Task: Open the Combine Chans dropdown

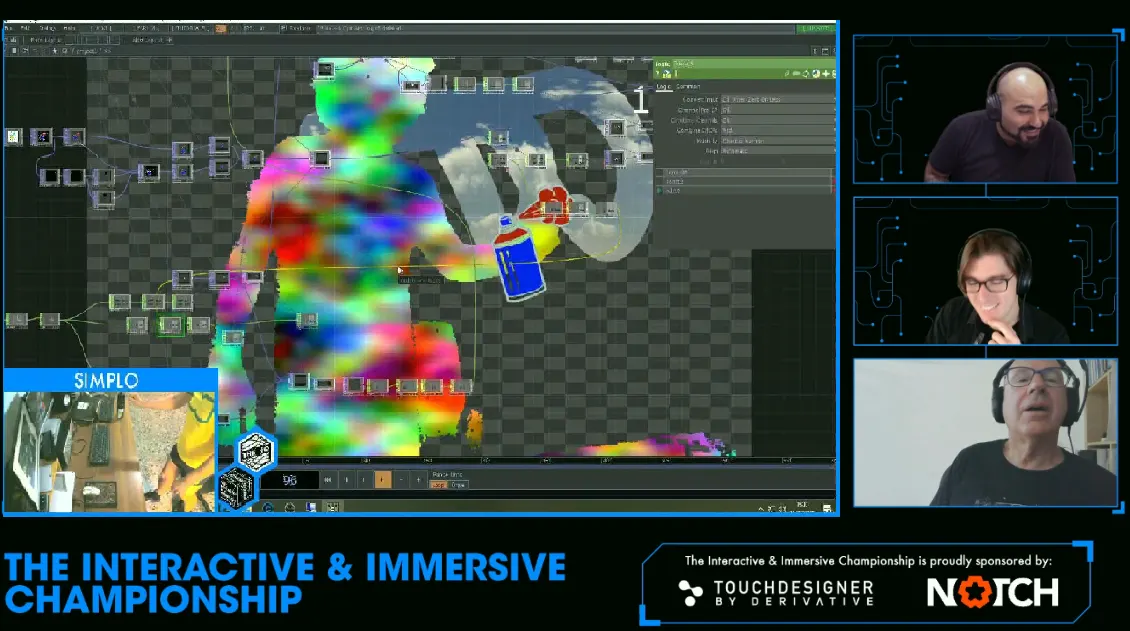Action: point(778,120)
